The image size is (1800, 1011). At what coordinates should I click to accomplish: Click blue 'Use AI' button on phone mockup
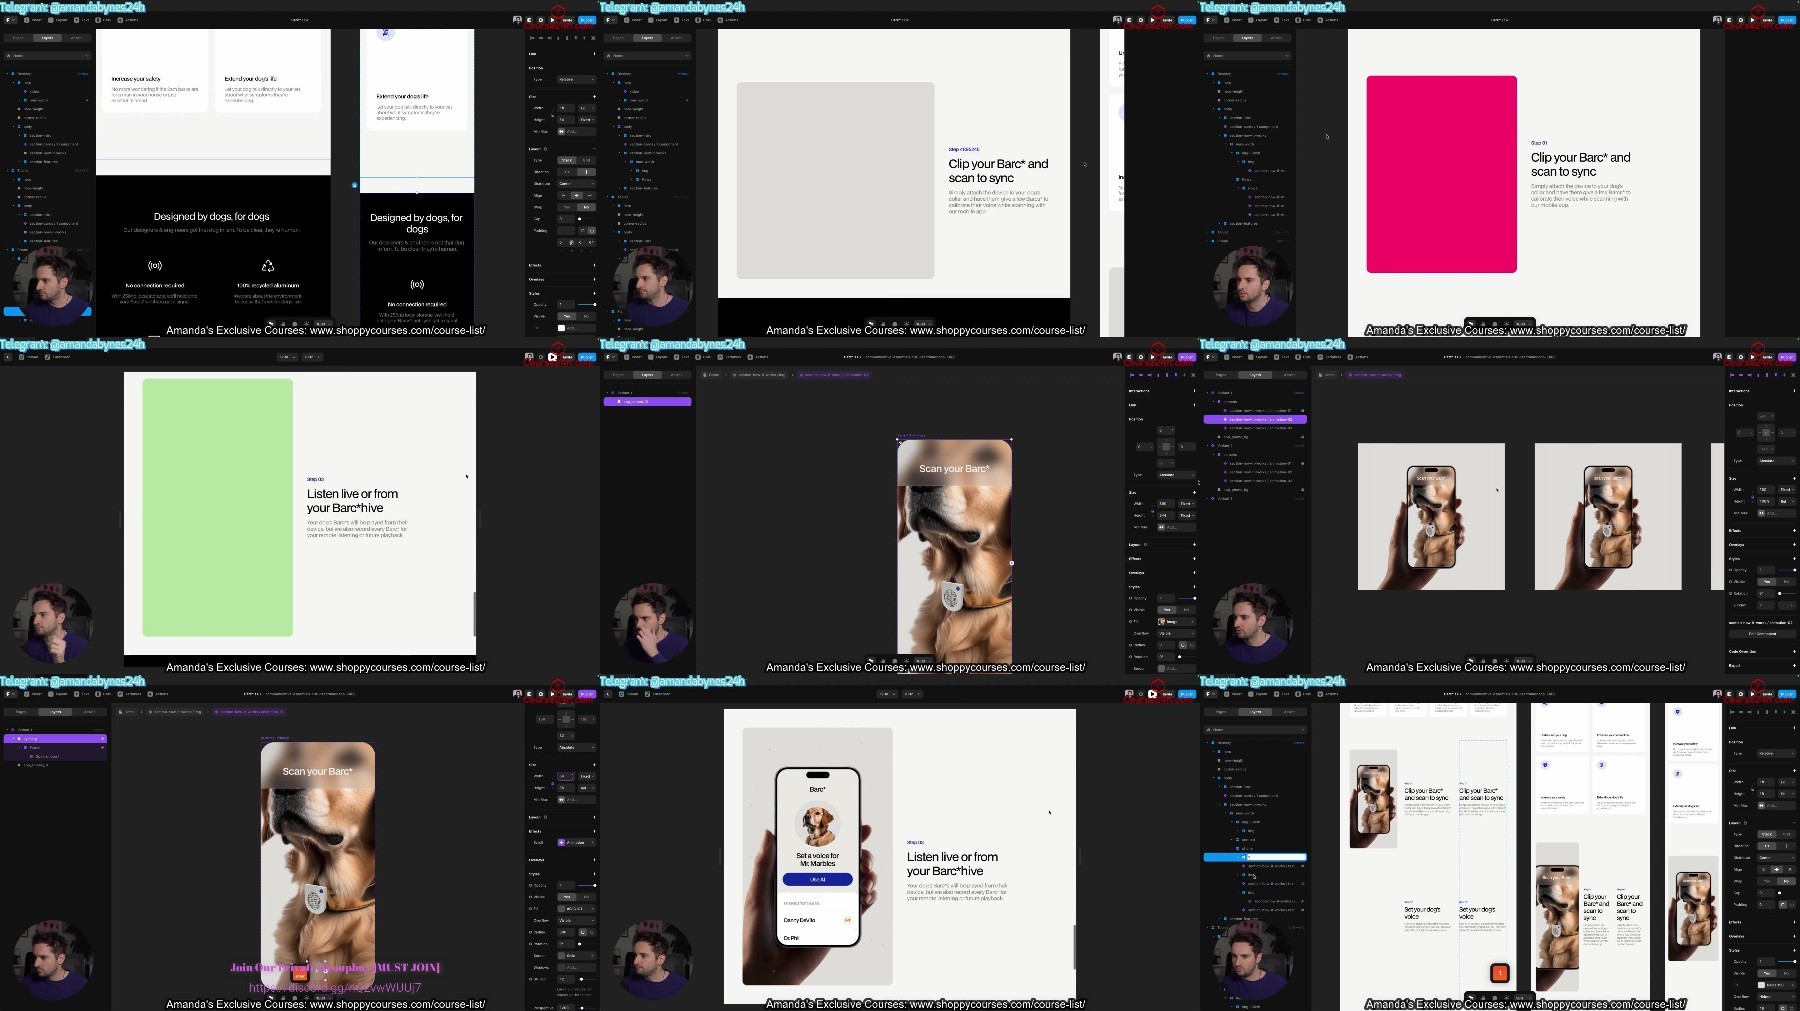[x=817, y=879]
